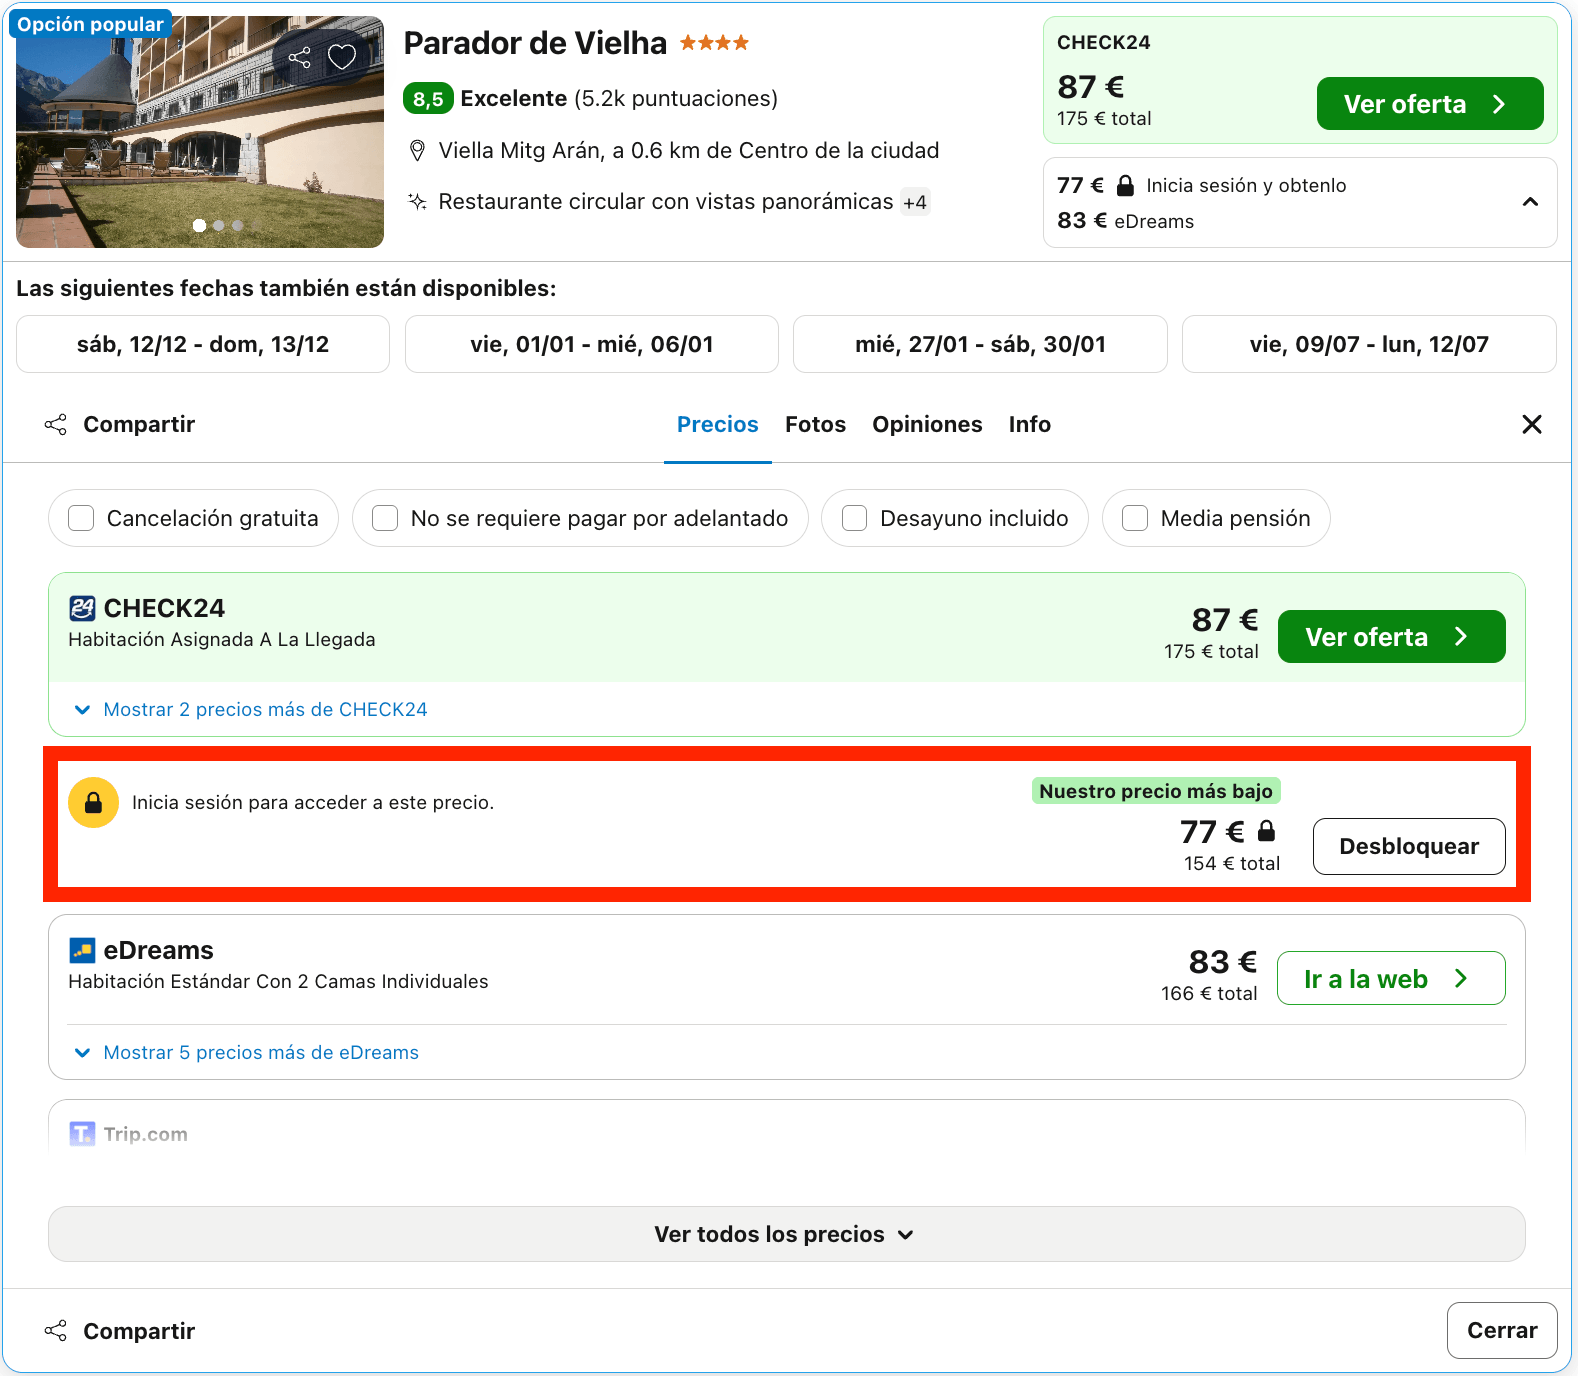Click the Desbloquear button
Image resolution: width=1578 pixels, height=1376 pixels.
pos(1409,847)
